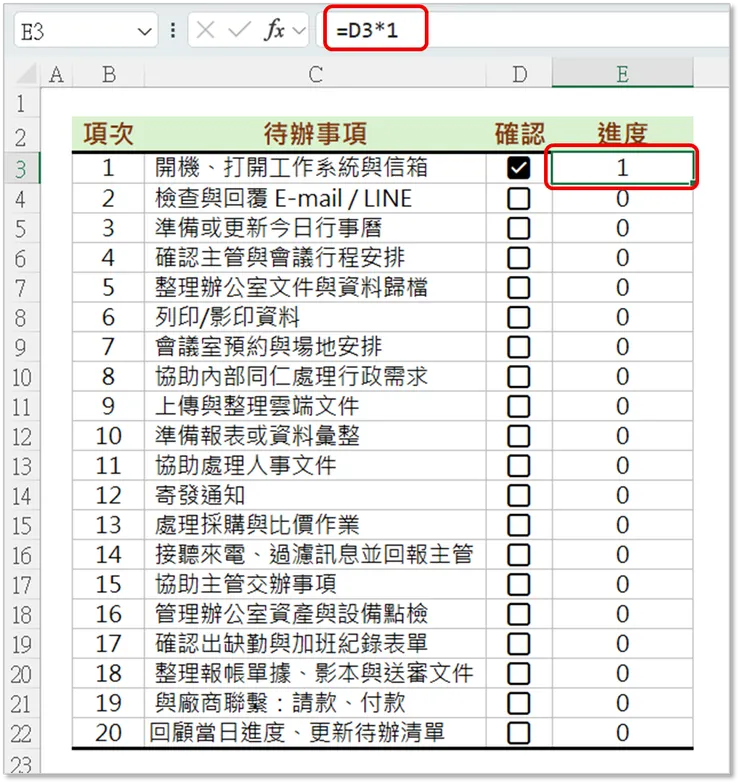
Task: Click the Name Box showing E3
Action: (x=85, y=31)
